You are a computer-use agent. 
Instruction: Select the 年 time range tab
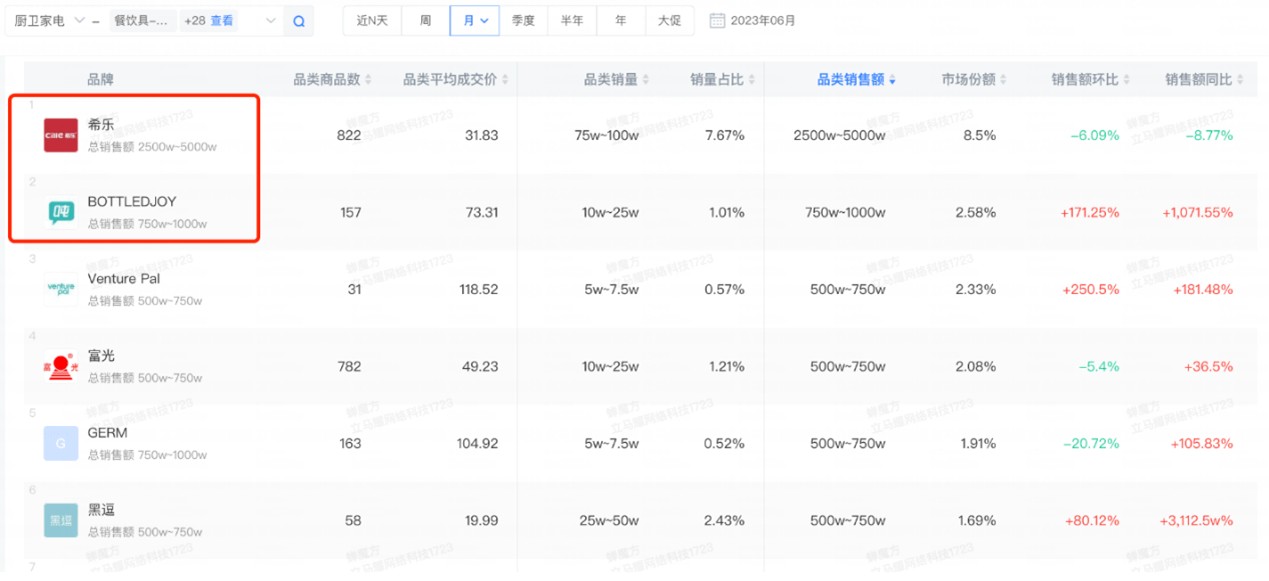621,20
